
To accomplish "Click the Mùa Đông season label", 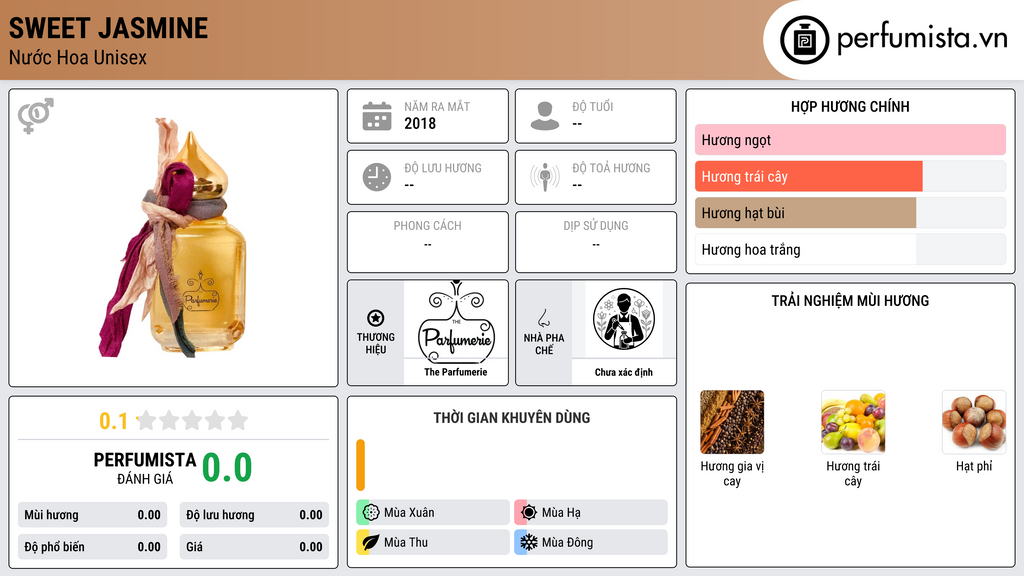I will pyautogui.click(x=567, y=542).
